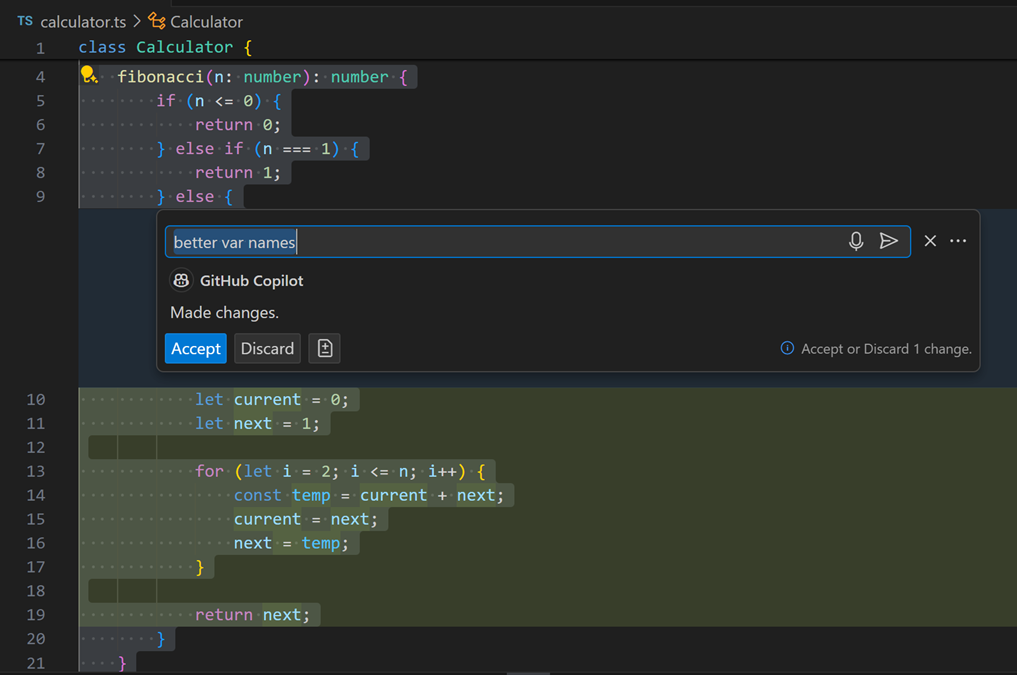Click 'const temp' declaration on line 14

point(282,495)
